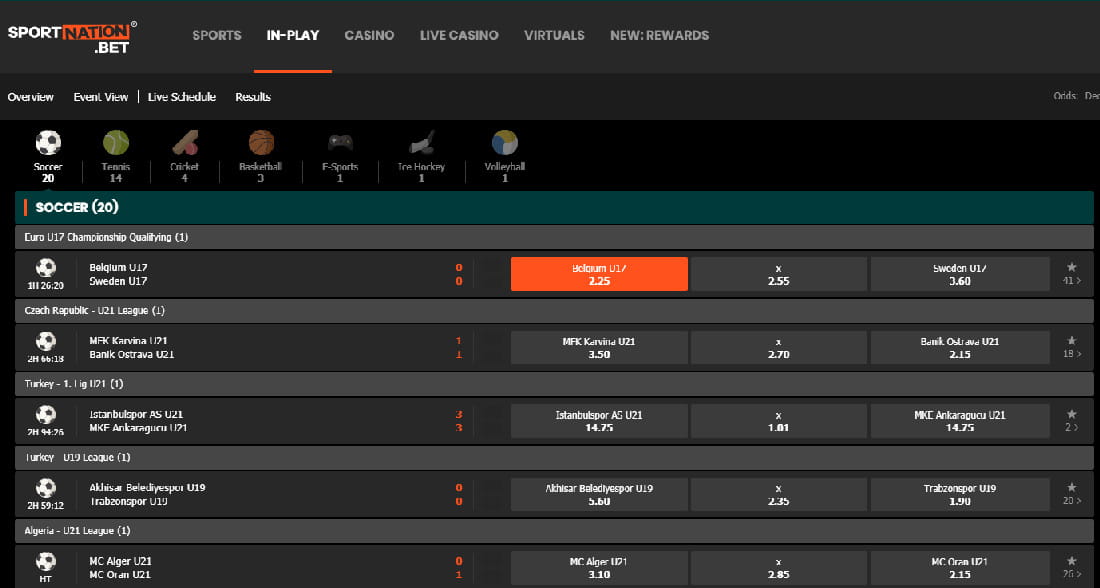Viewport: 1100px width, 588px height.
Task: Favorite the MFK Karvina U21 match star
Action: point(1071,340)
